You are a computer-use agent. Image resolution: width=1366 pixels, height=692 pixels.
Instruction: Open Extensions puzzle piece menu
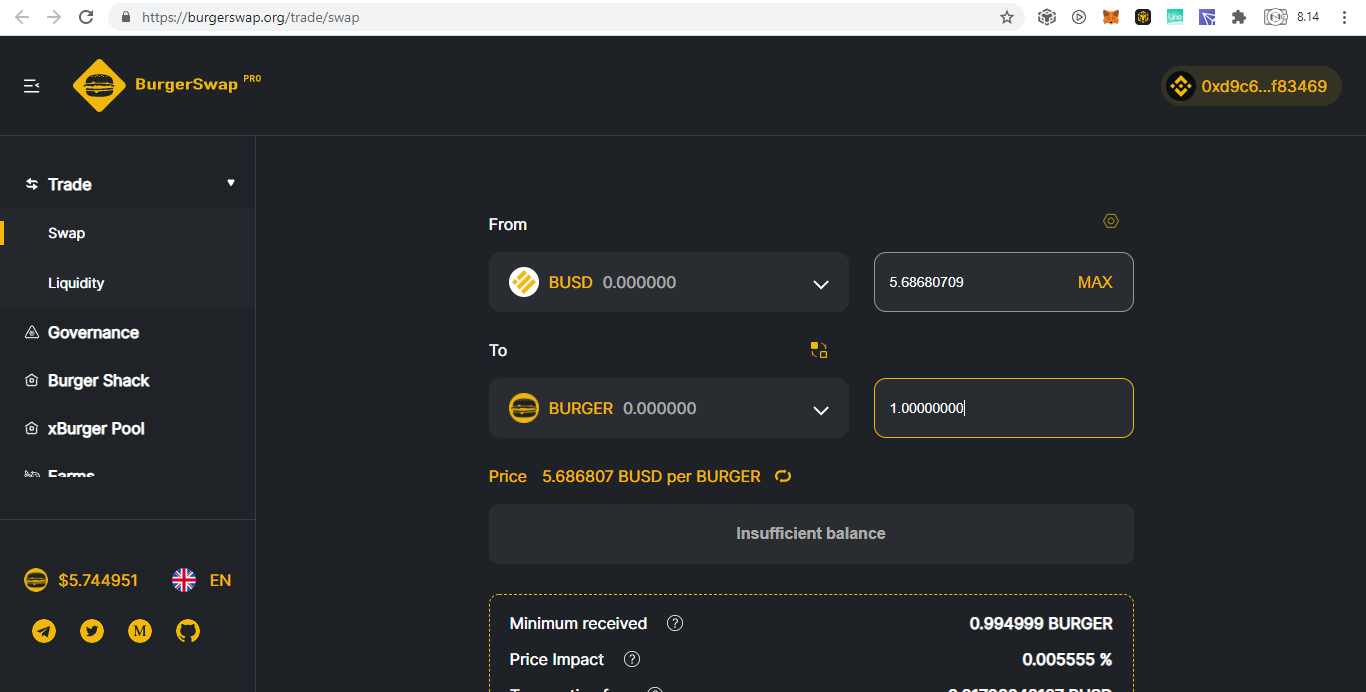(x=1239, y=17)
